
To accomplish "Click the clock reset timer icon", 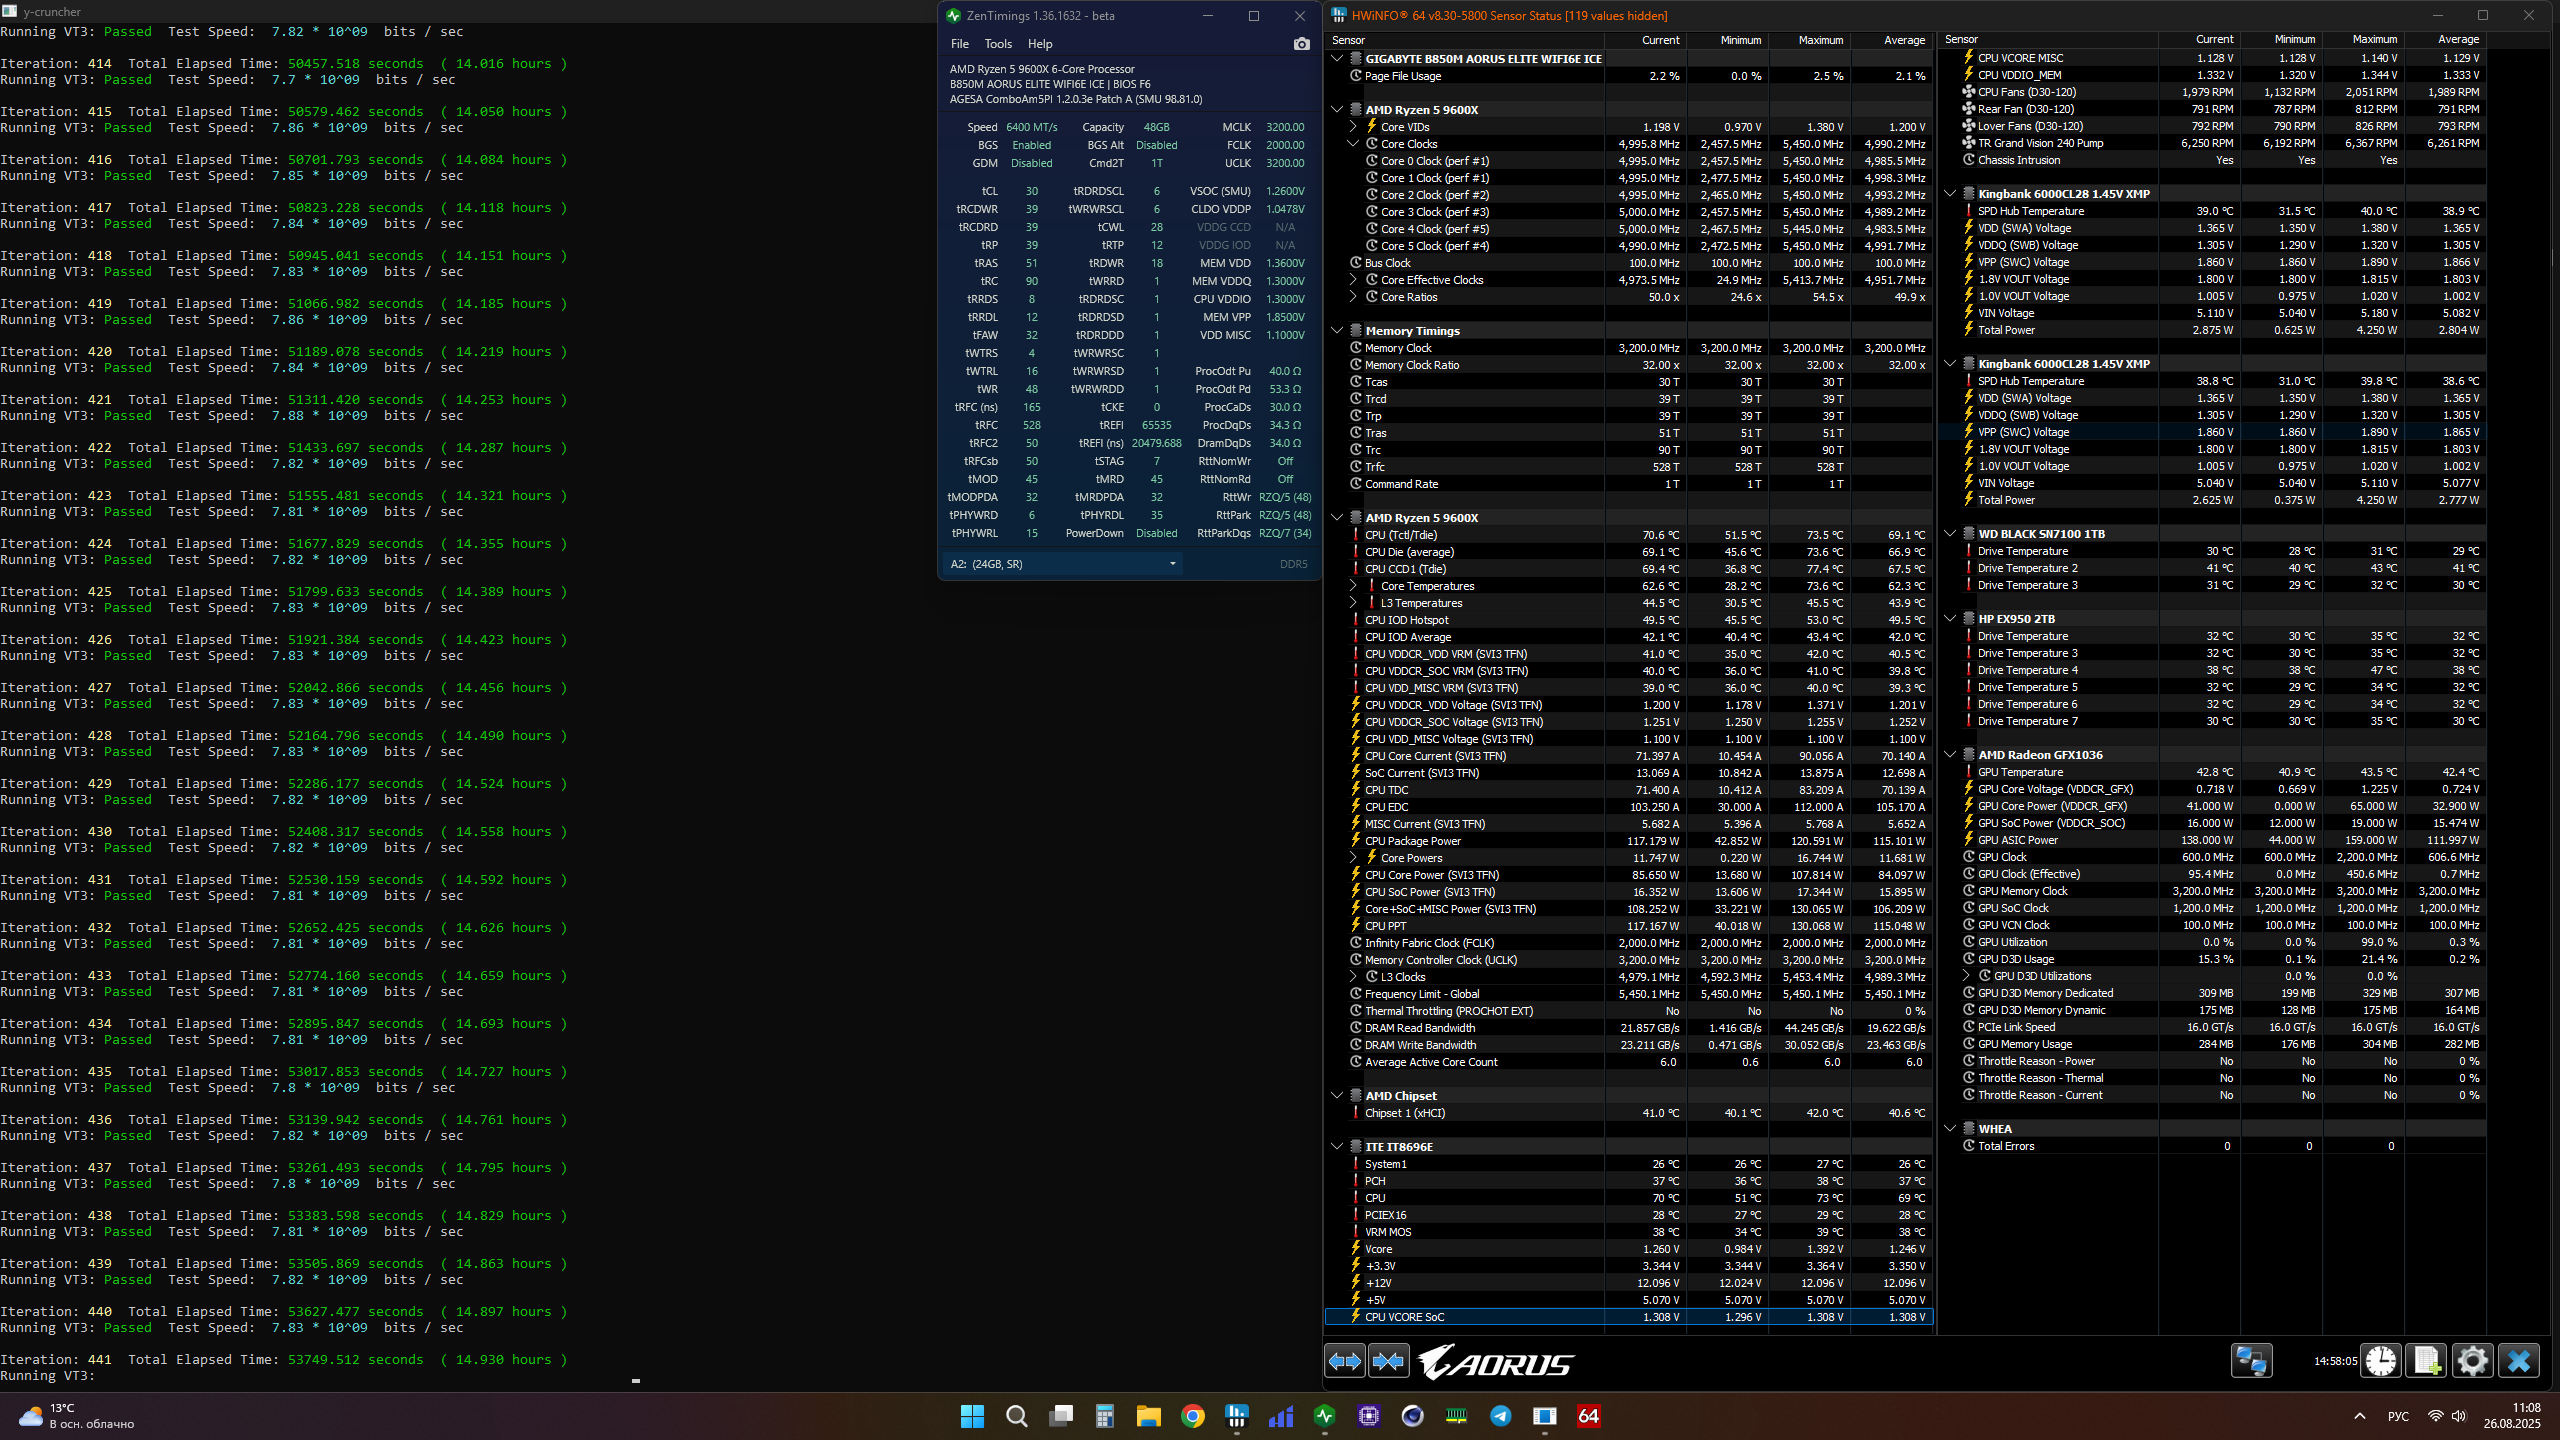I will point(2381,1361).
